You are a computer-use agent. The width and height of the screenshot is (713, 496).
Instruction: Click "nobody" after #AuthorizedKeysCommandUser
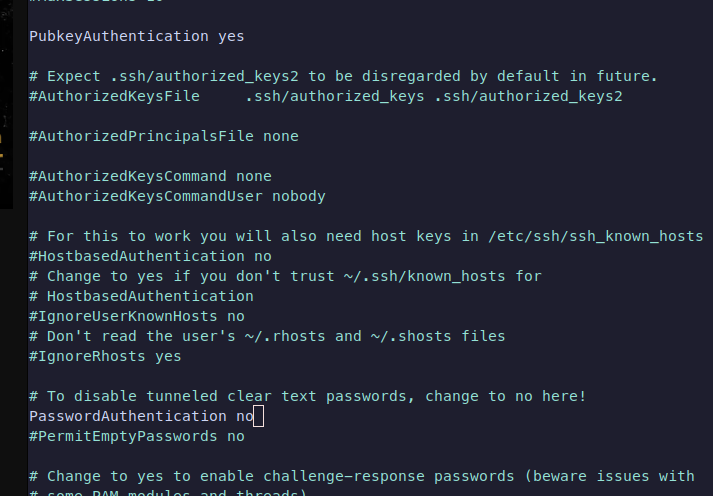point(299,196)
